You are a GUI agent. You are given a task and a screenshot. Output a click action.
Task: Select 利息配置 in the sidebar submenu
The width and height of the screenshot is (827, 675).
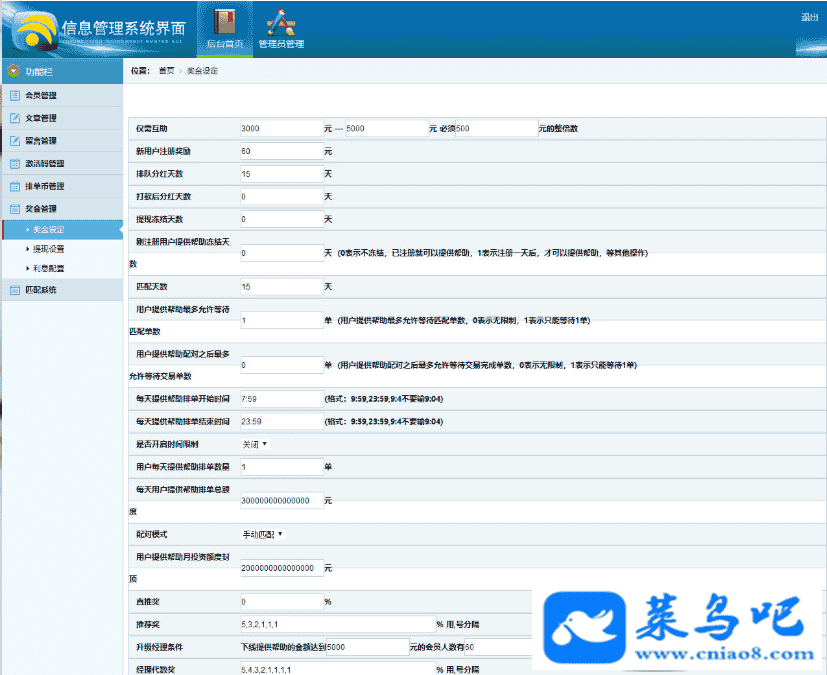pyautogui.click(x=48, y=268)
